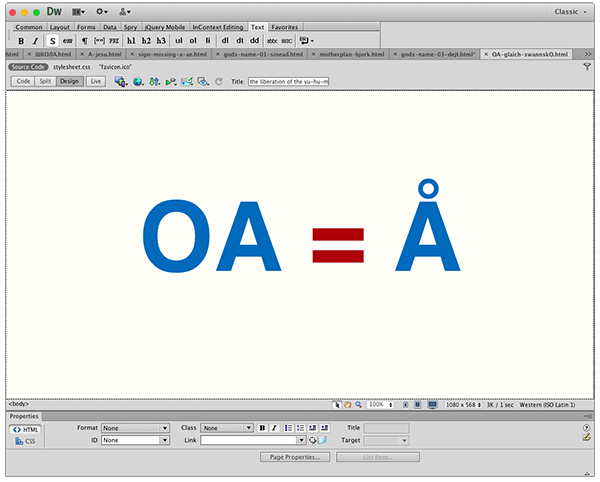Insert Heading 2 (h2)
600x482 pixels.
(x=146, y=41)
